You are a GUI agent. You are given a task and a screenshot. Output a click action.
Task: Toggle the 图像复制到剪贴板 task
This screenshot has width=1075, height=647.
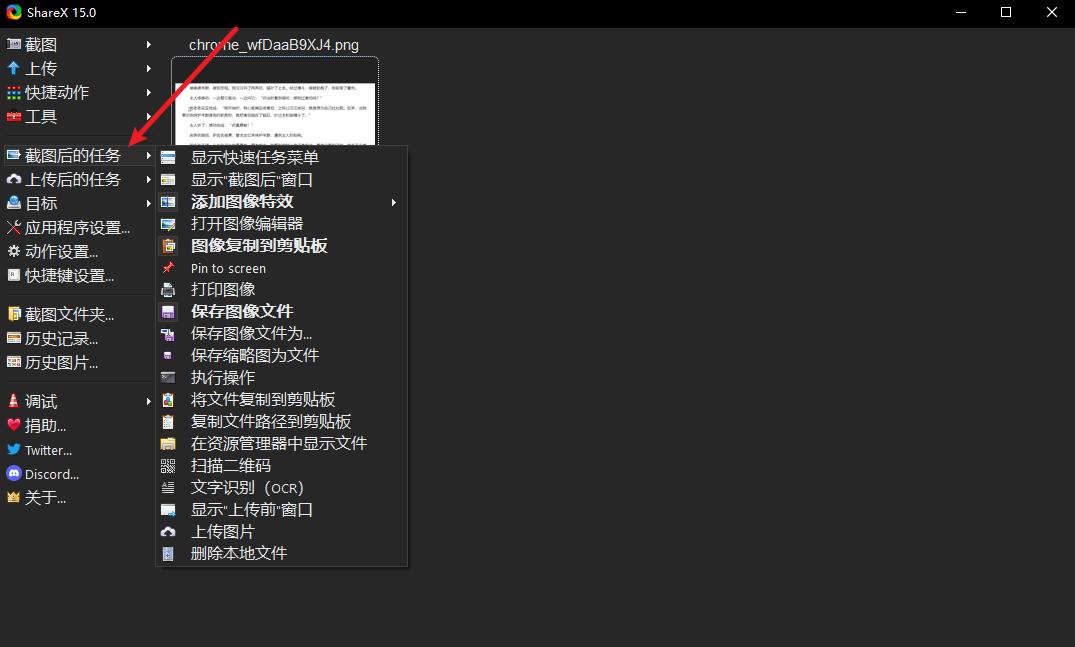(282, 246)
